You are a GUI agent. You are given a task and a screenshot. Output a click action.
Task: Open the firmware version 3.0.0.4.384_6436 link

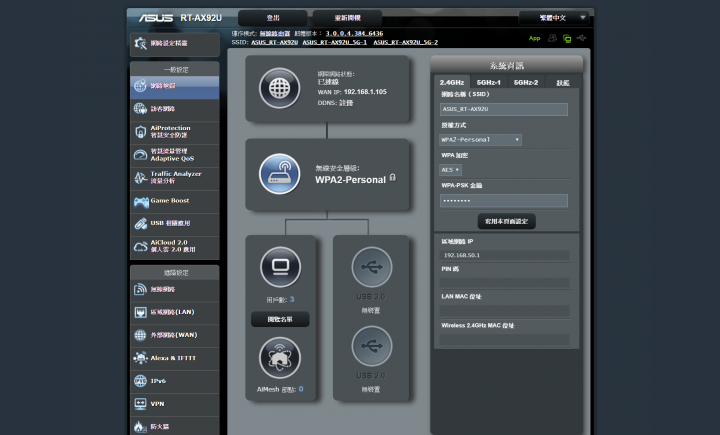click(354, 34)
